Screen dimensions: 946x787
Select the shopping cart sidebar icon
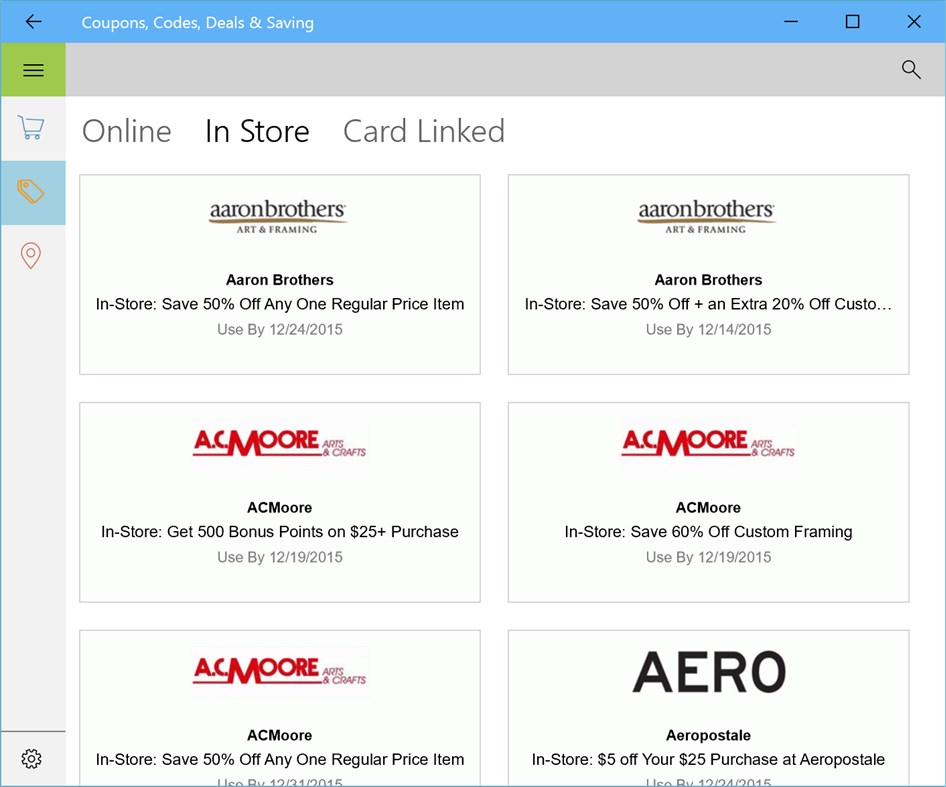click(x=31, y=128)
